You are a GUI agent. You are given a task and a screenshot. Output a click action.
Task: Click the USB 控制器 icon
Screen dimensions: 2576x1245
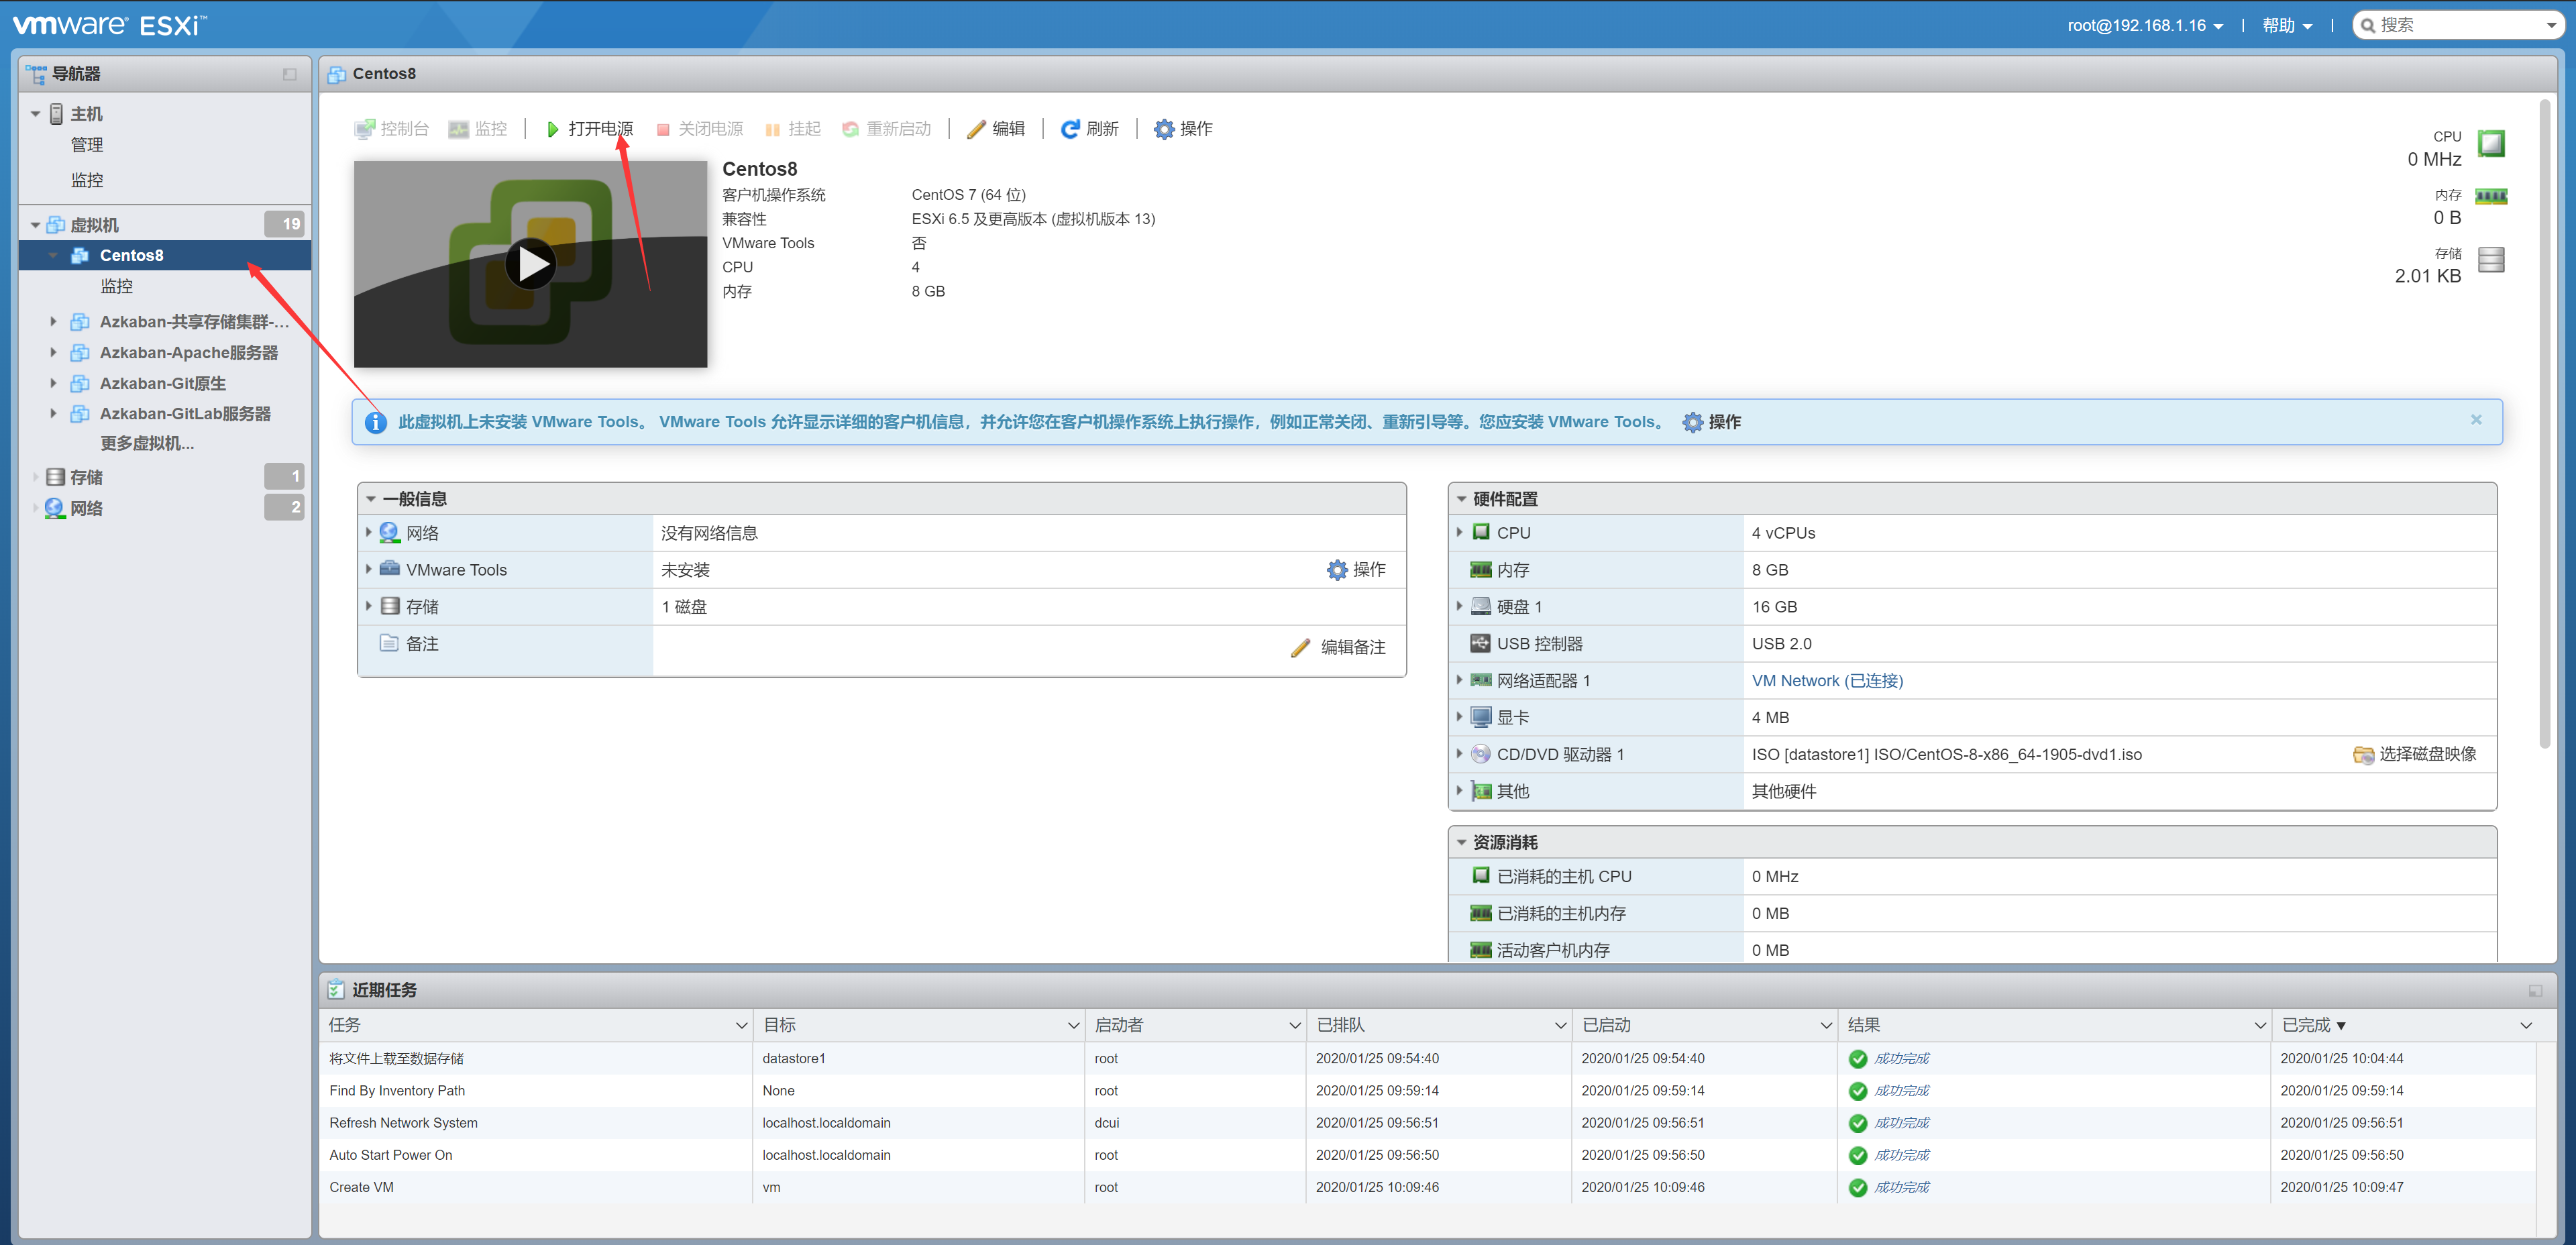[x=1481, y=643]
